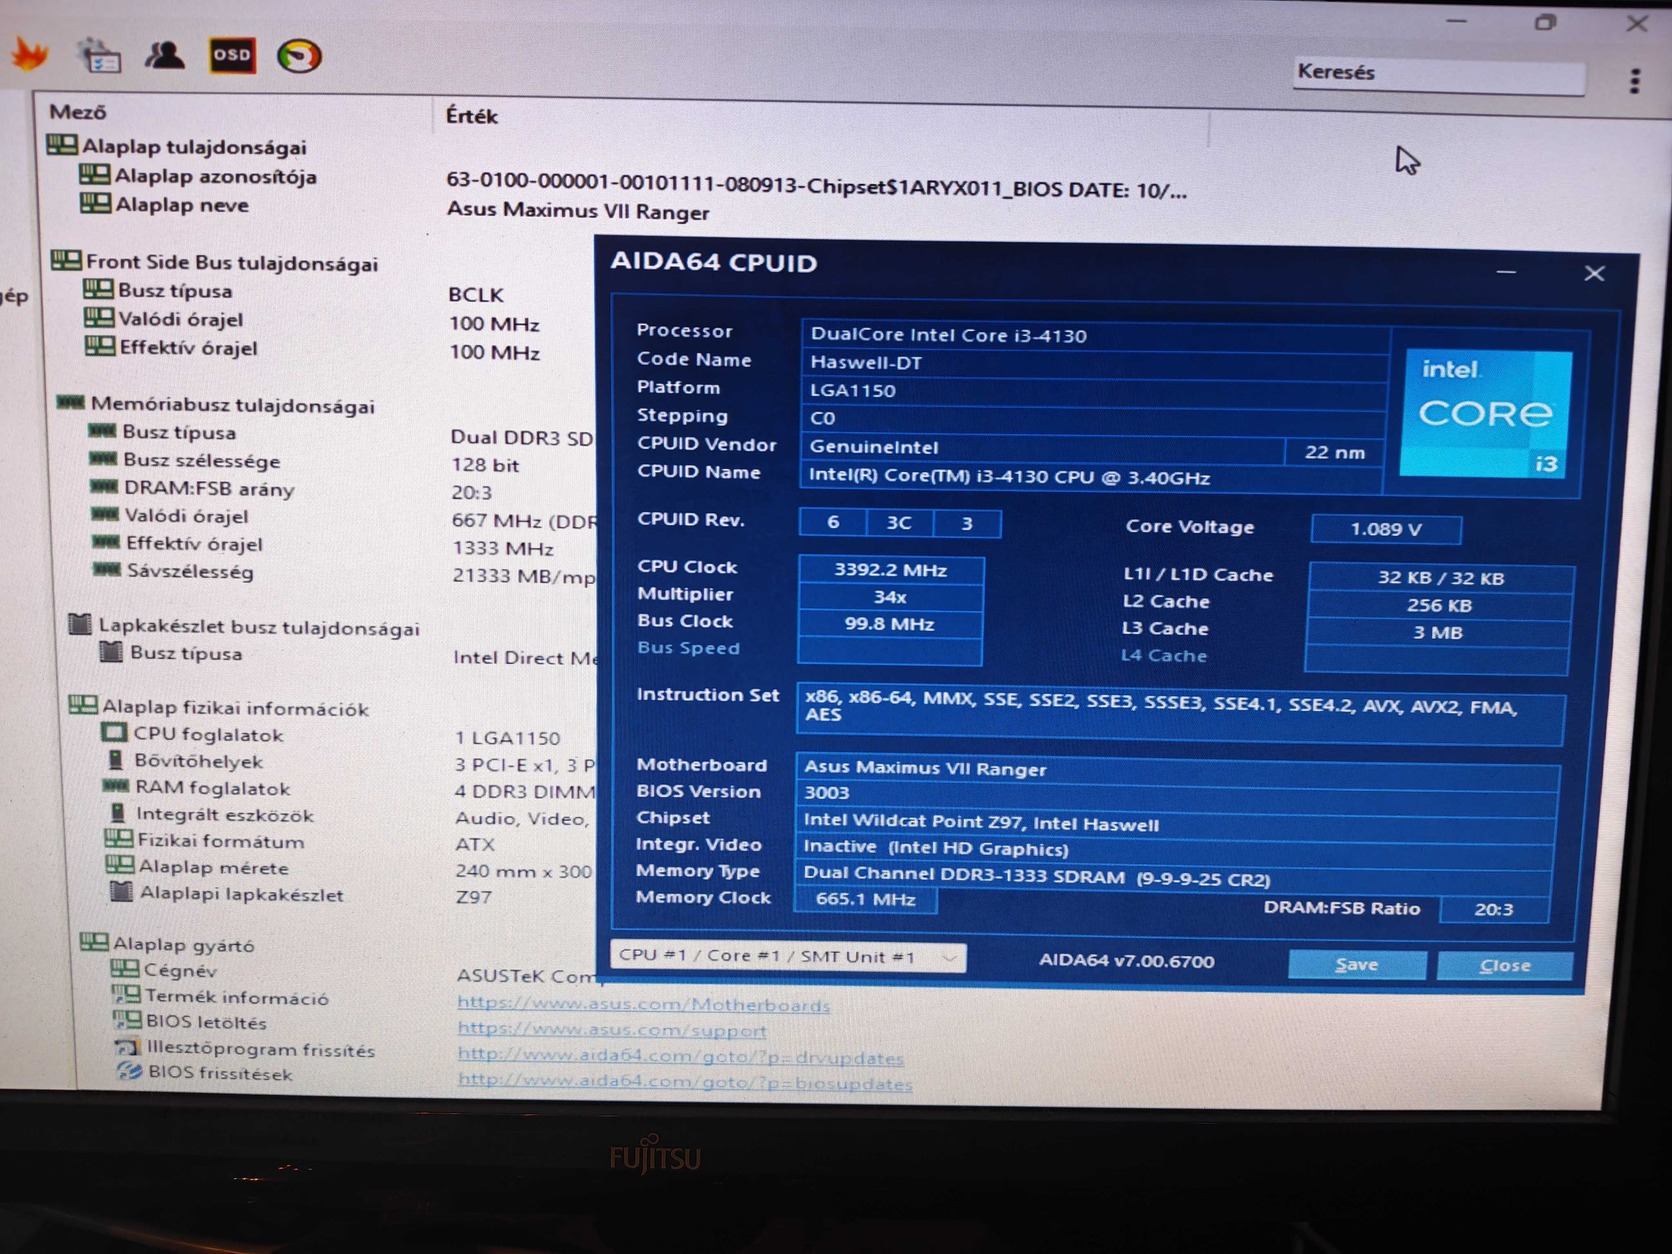Screen dimensions: 1672x1254
Task: Open the asus.com/Motherboards link
Action: pyautogui.click(x=643, y=1005)
